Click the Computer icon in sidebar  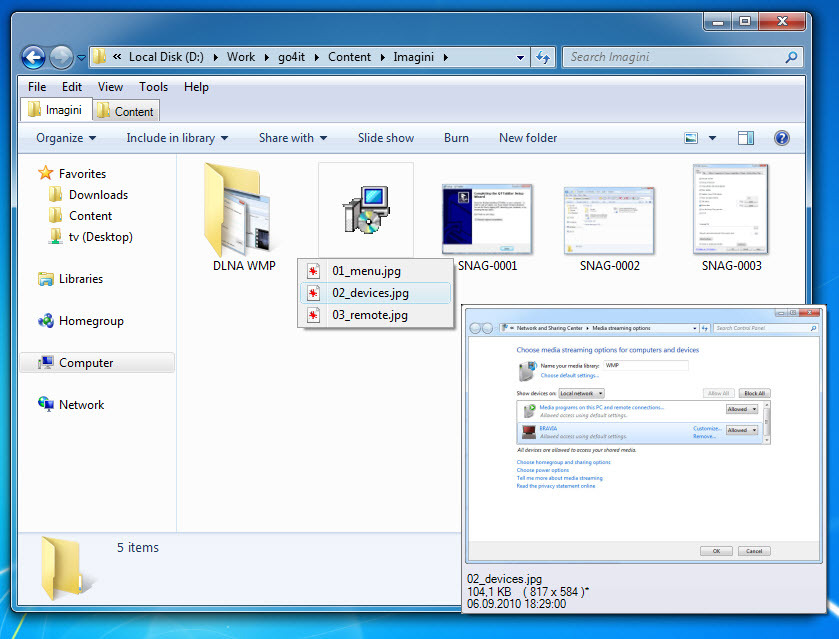click(x=46, y=362)
